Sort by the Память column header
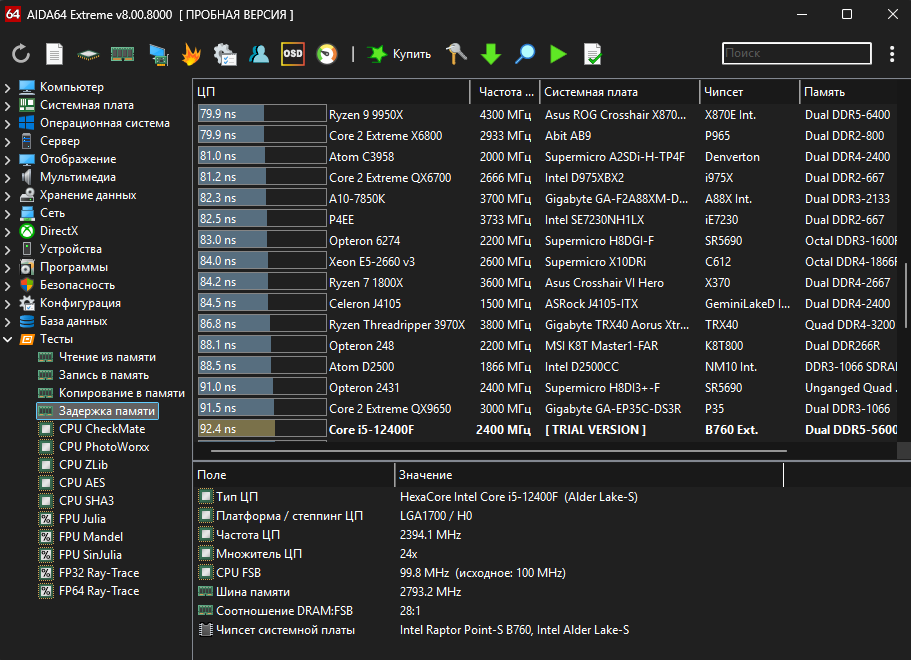 pyautogui.click(x=825, y=92)
